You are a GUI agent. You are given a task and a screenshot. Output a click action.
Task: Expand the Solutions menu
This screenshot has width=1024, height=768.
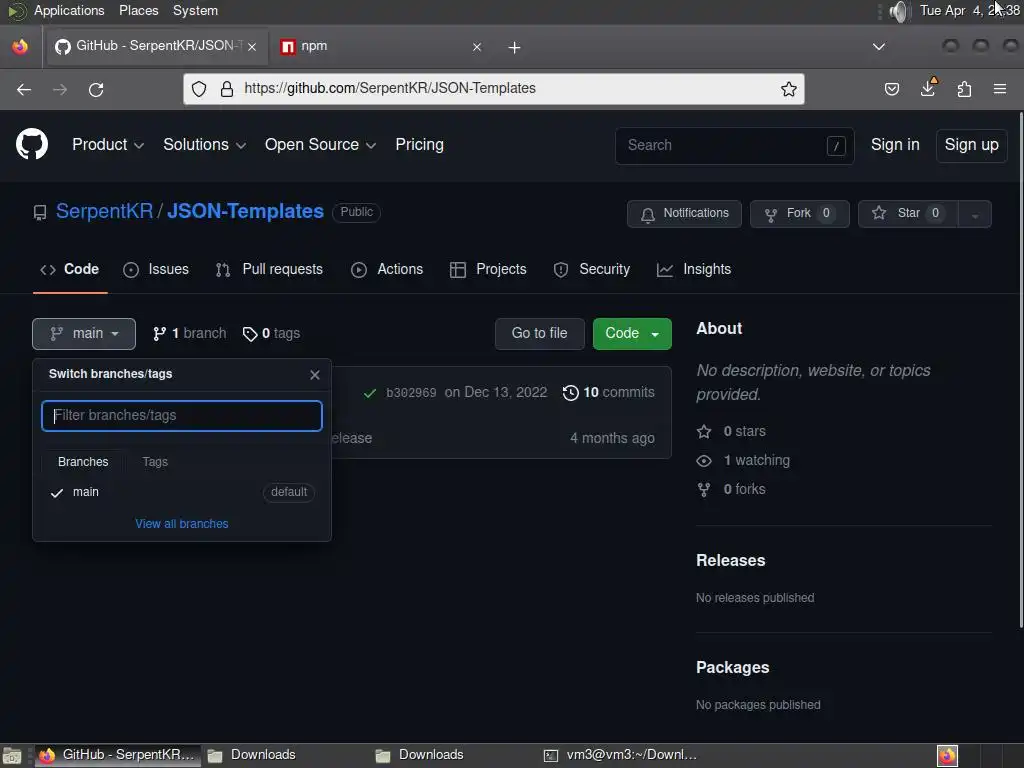(x=204, y=144)
